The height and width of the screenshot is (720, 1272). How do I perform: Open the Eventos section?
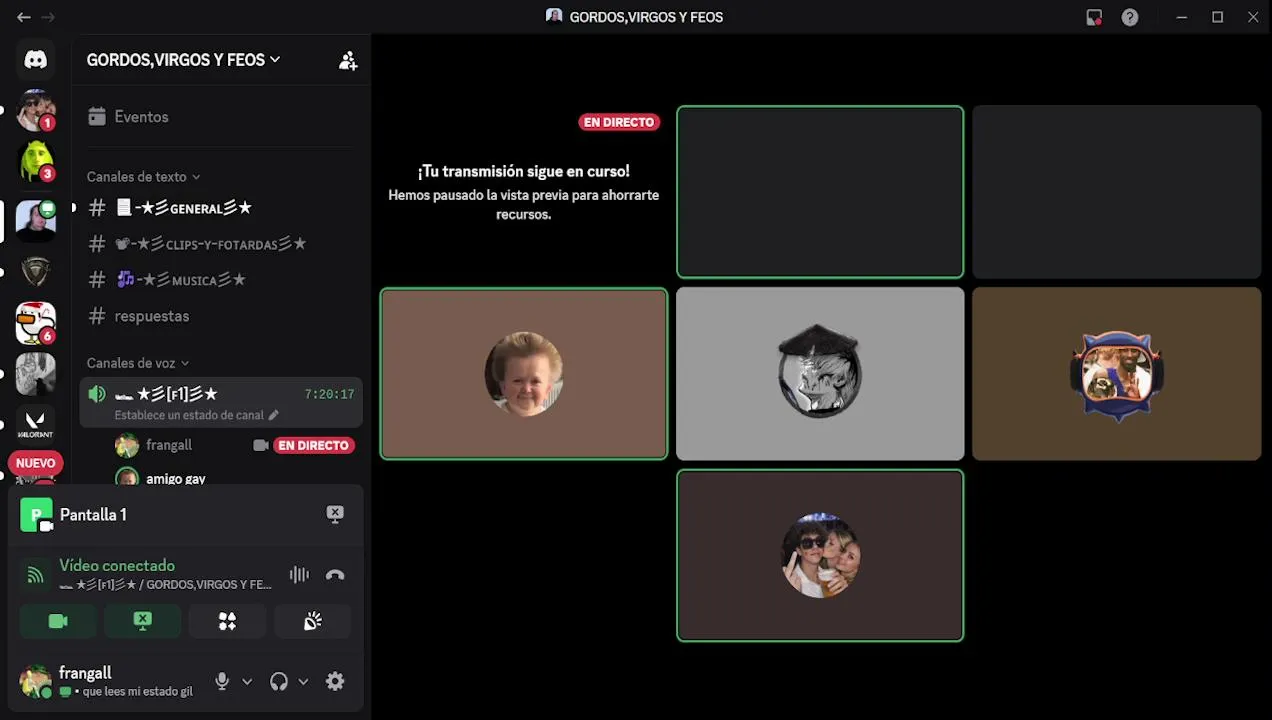click(220, 117)
